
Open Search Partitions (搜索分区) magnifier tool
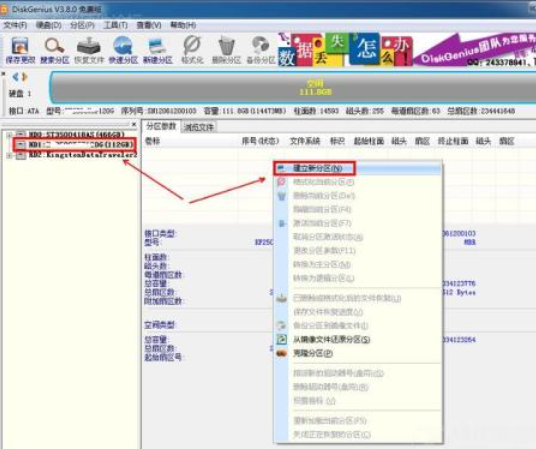pyautogui.click(x=55, y=51)
